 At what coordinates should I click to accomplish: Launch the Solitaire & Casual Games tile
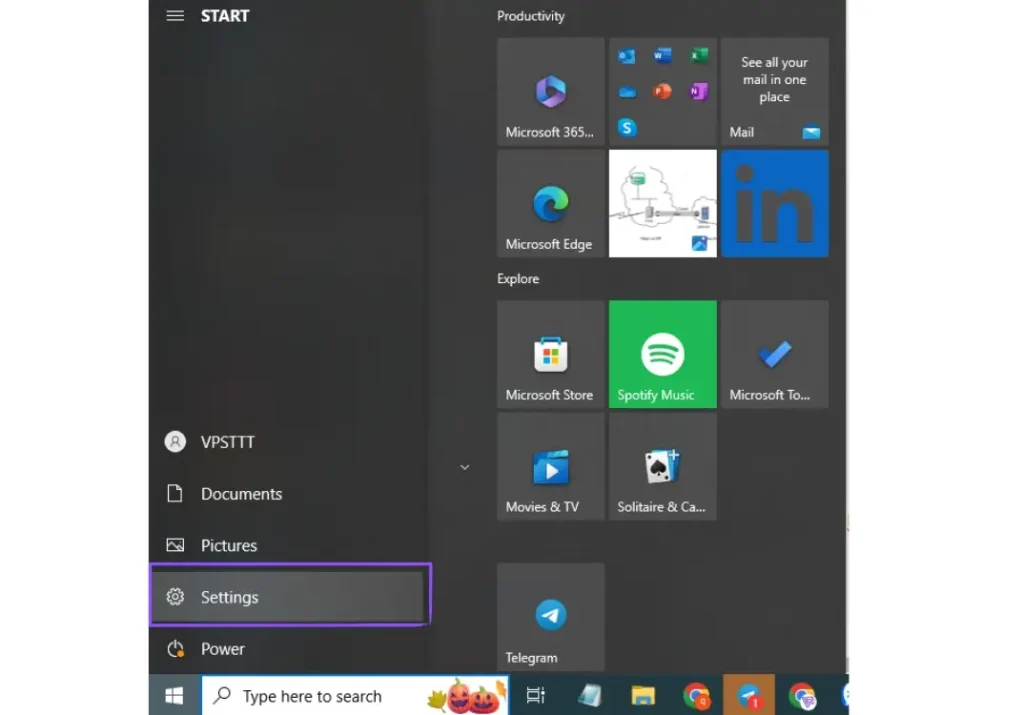point(662,466)
